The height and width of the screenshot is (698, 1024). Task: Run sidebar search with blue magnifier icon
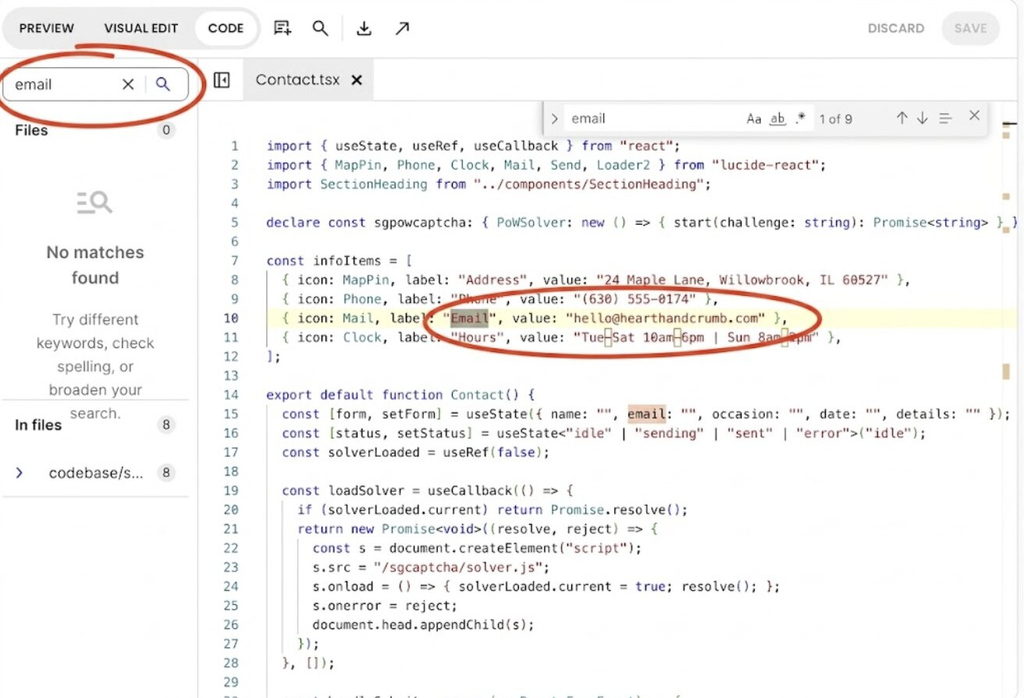tap(163, 84)
